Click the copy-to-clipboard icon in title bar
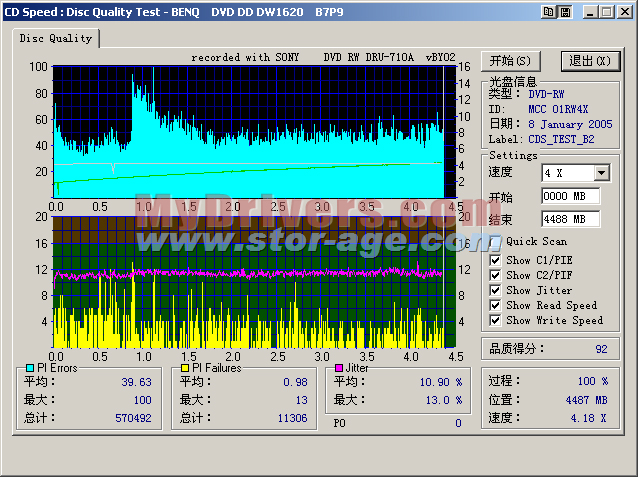 tap(547, 11)
